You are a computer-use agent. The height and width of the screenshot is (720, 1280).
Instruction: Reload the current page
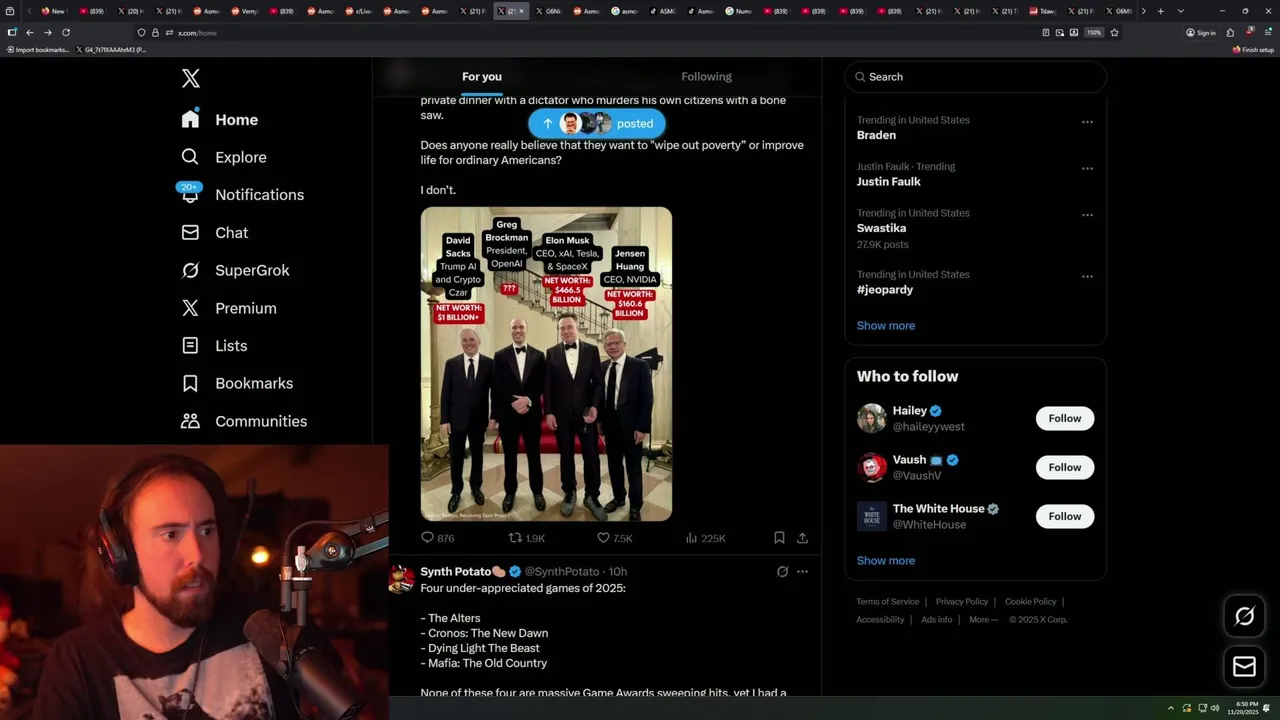tap(66, 33)
